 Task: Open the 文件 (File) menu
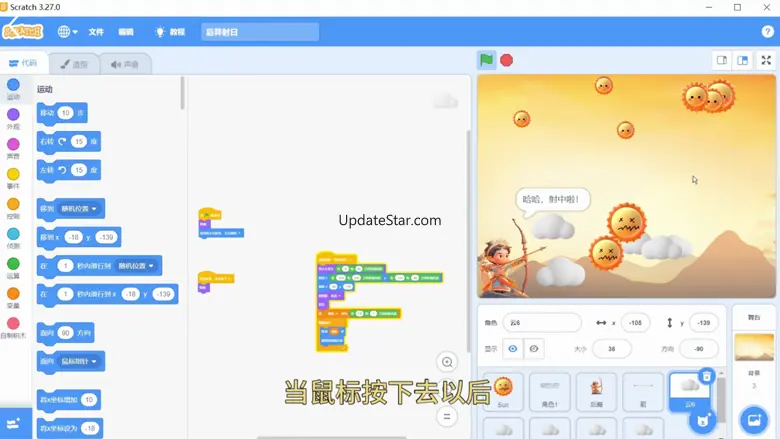(96, 32)
